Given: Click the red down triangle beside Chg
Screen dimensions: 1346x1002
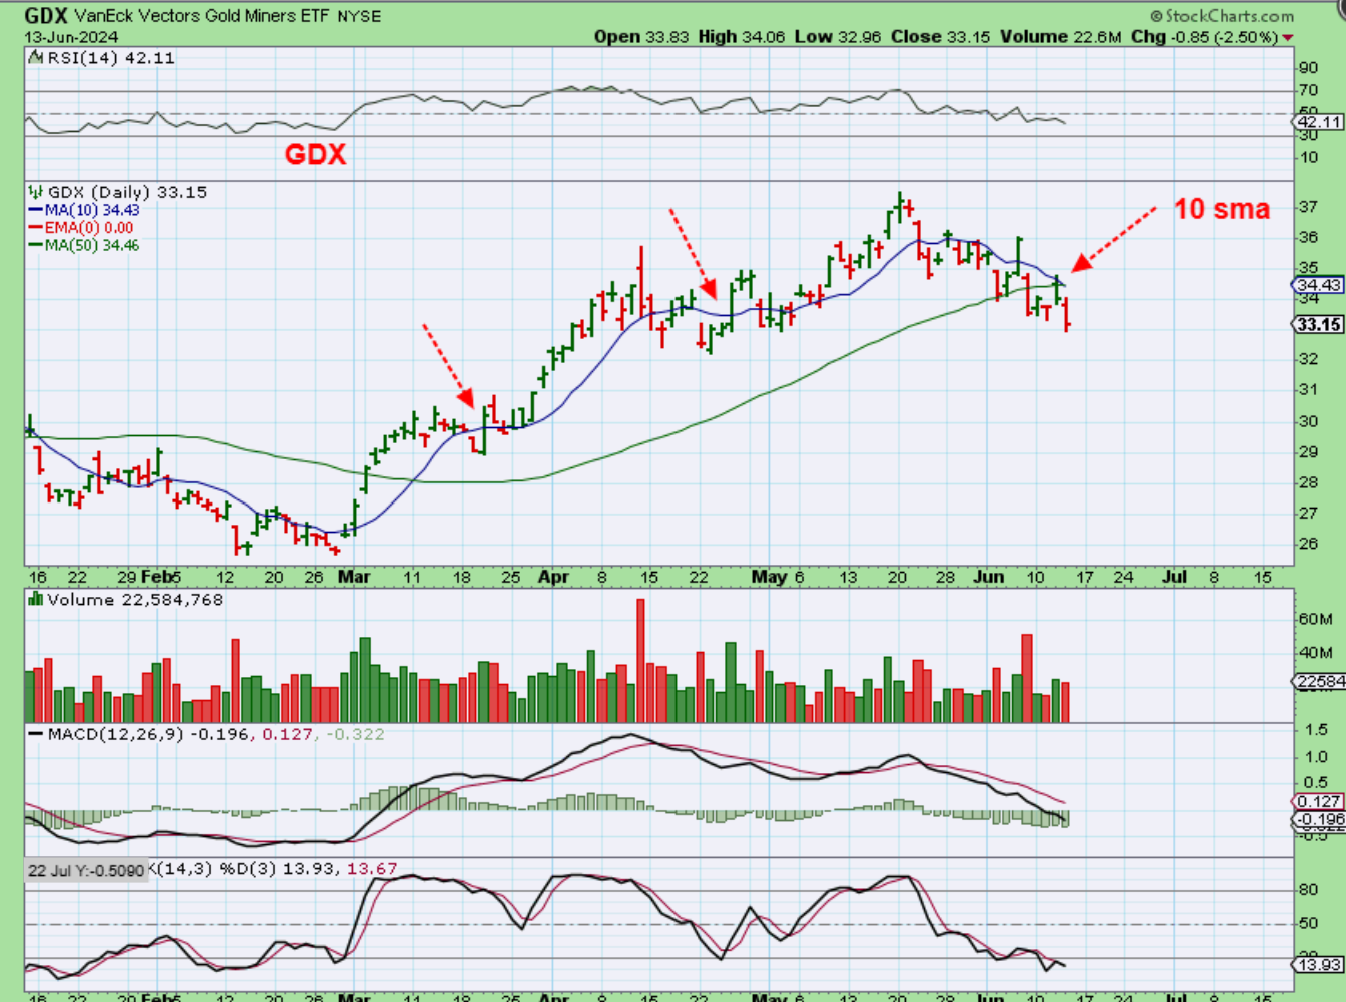Looking at the screenshot, I should (1288, 38).
